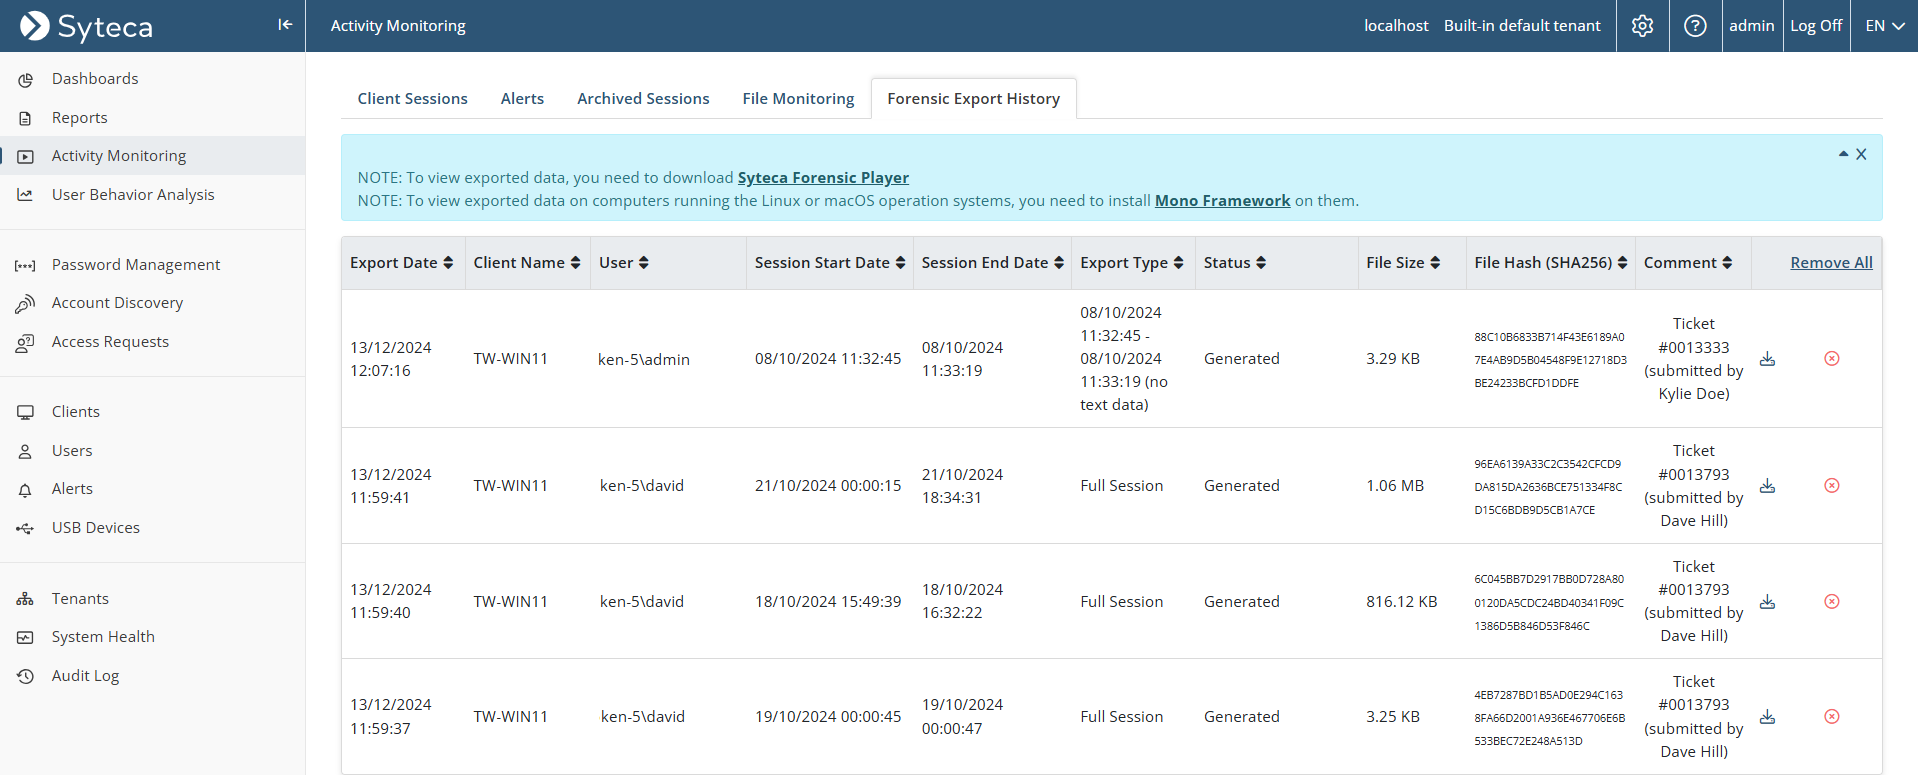Collapse the note banner with arrow
Screen dimensions: 1918x775
pos(1843,154)
